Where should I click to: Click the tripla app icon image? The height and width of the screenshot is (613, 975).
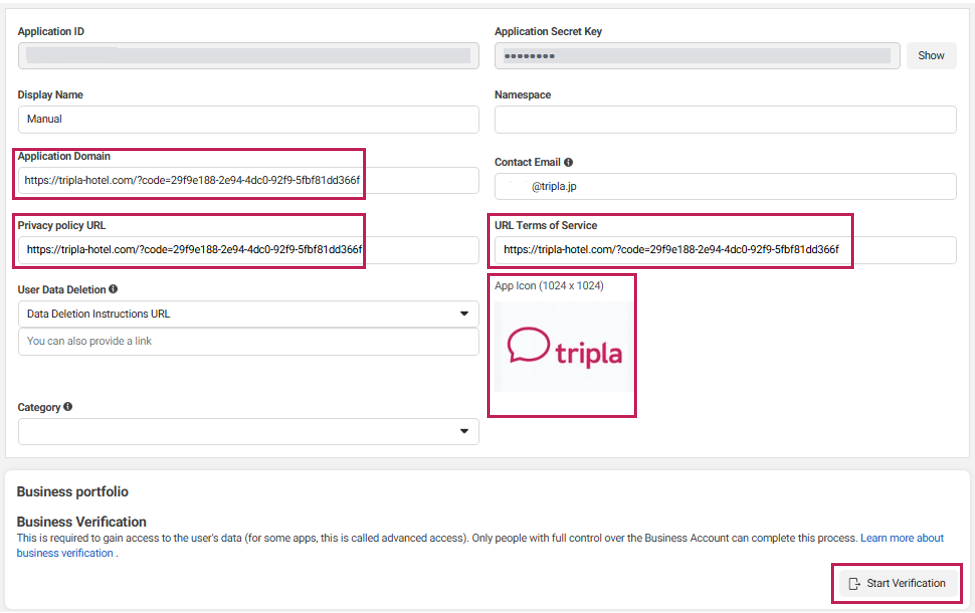(563, 347)
